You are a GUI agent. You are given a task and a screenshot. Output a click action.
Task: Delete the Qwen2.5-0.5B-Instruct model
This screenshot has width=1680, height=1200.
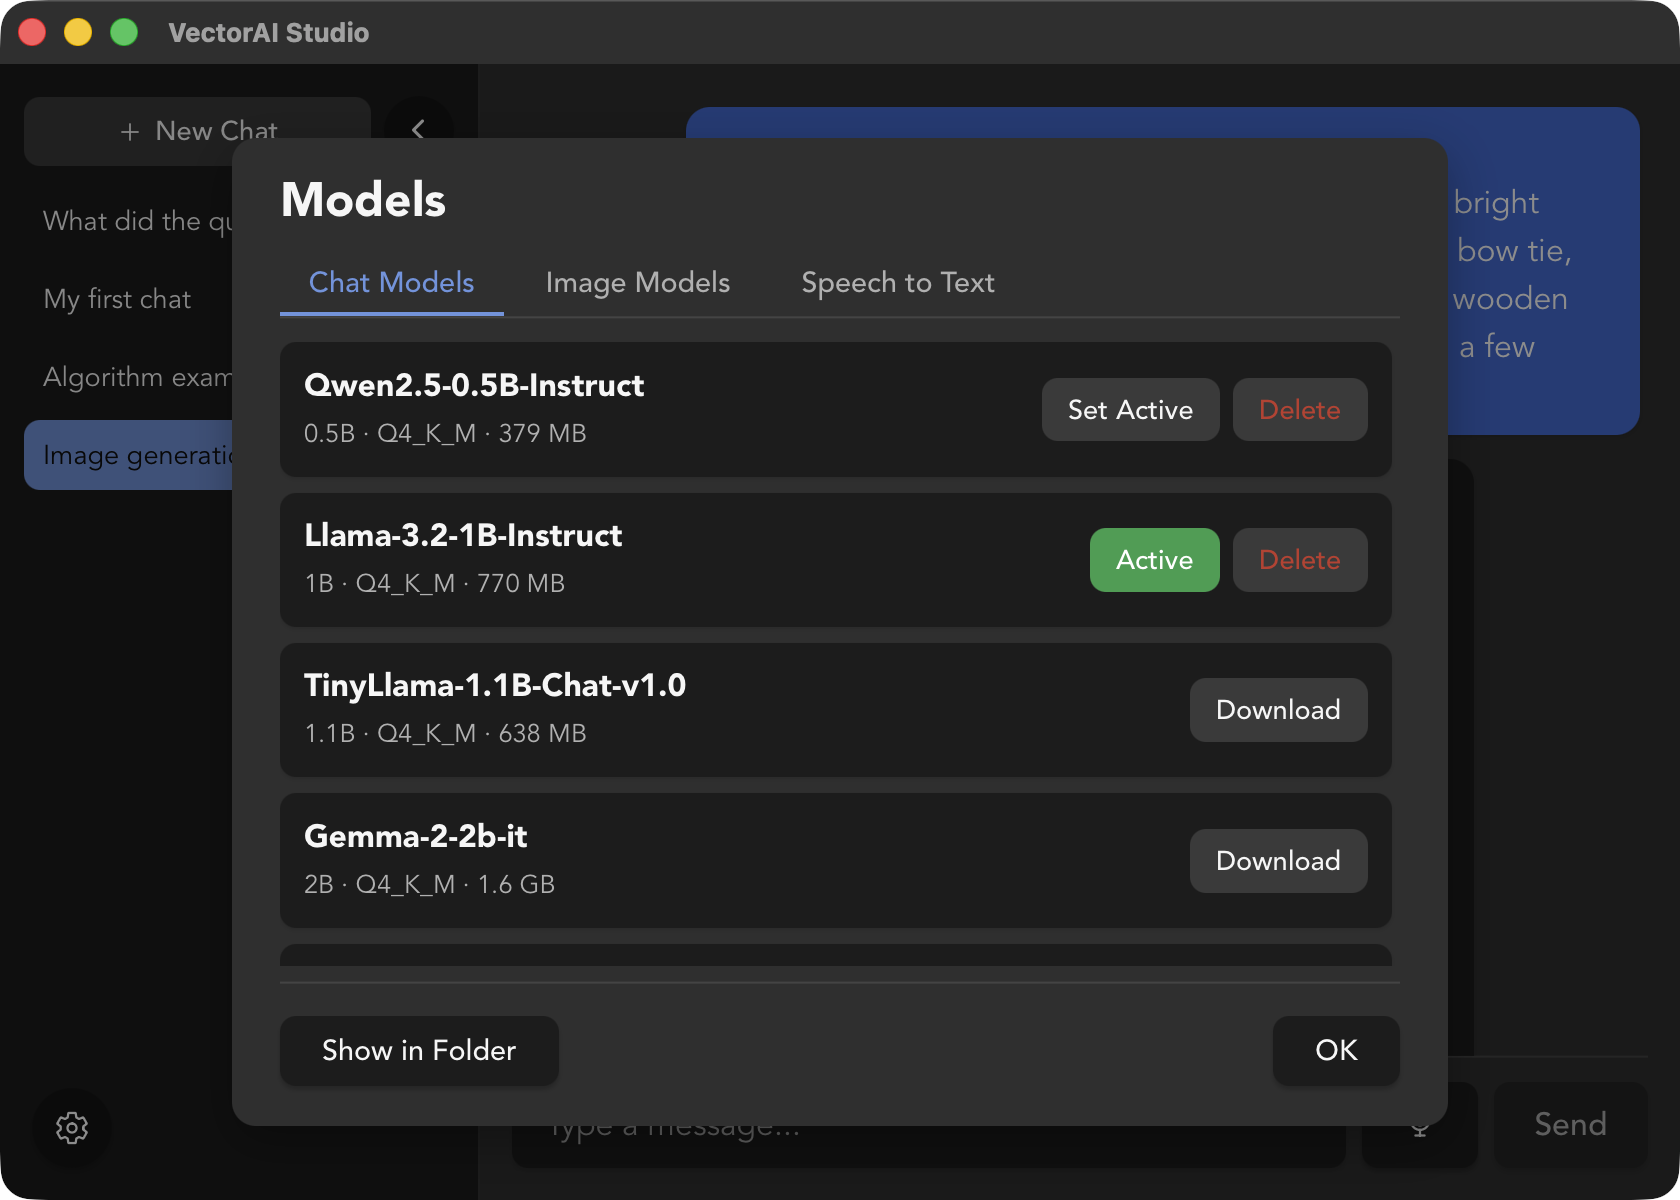(1299, 410)
